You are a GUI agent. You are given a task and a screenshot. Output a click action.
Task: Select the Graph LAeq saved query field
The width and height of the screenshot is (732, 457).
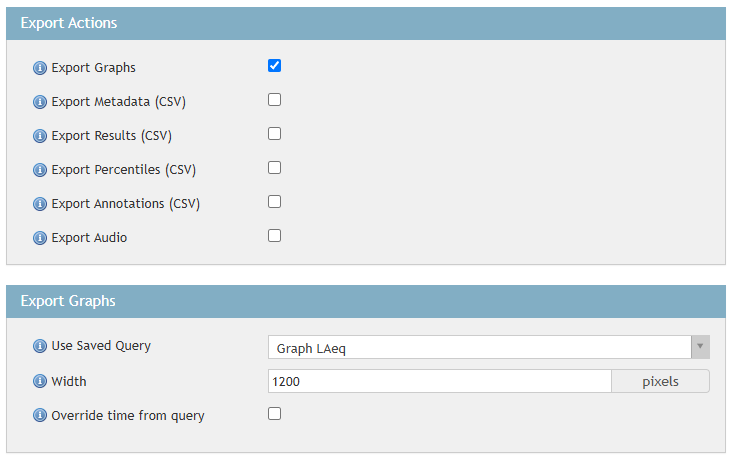point(479,348)
